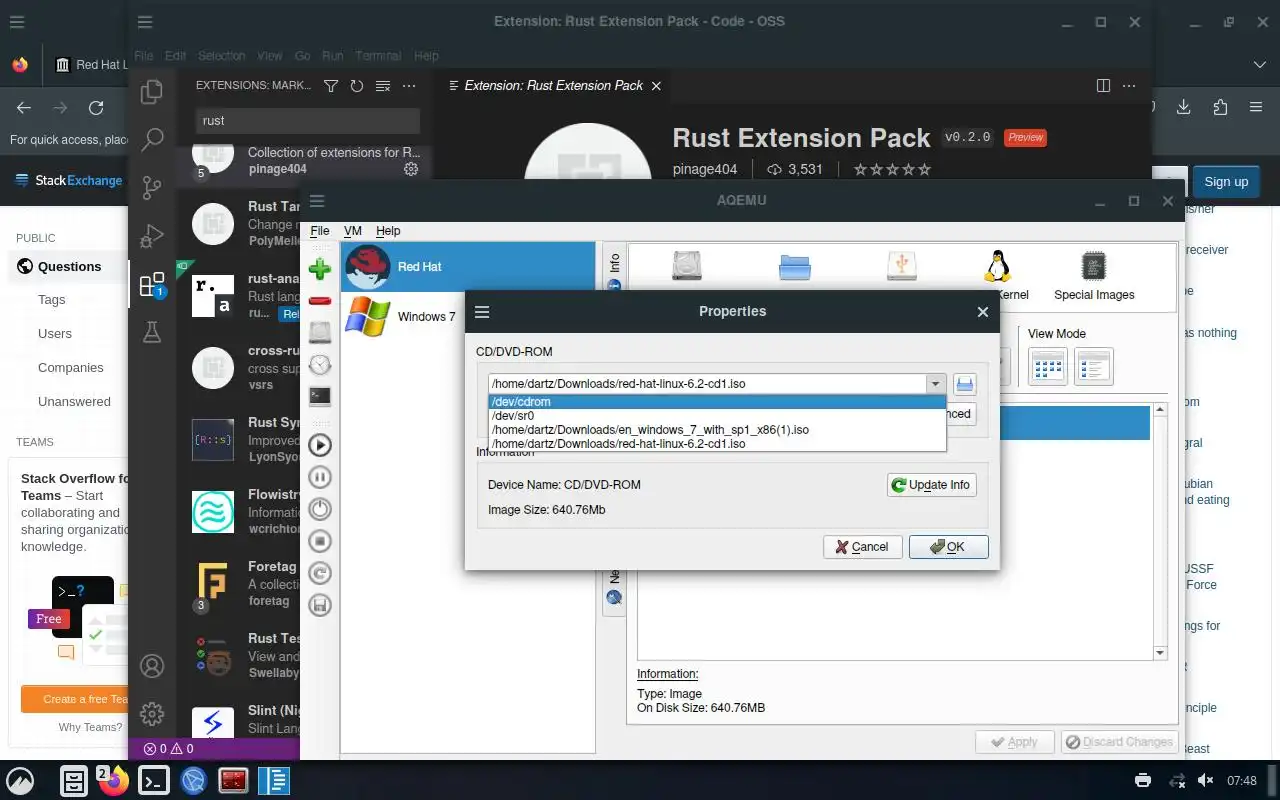Screen dimensions: 1280x800
Task: Switch to icon grid View Mode
Action: (x=1048, y=367)
